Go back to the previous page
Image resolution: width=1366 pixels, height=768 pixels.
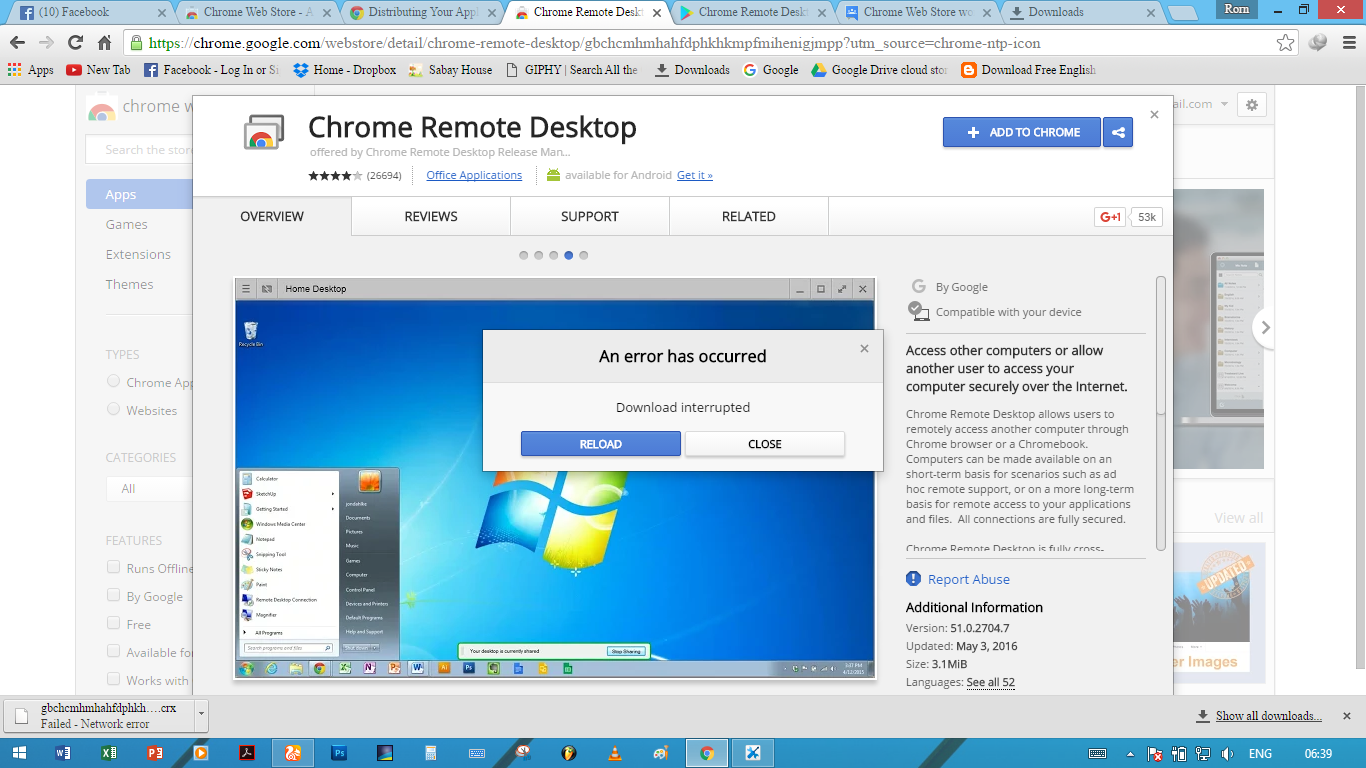click(x=17, y=43)
